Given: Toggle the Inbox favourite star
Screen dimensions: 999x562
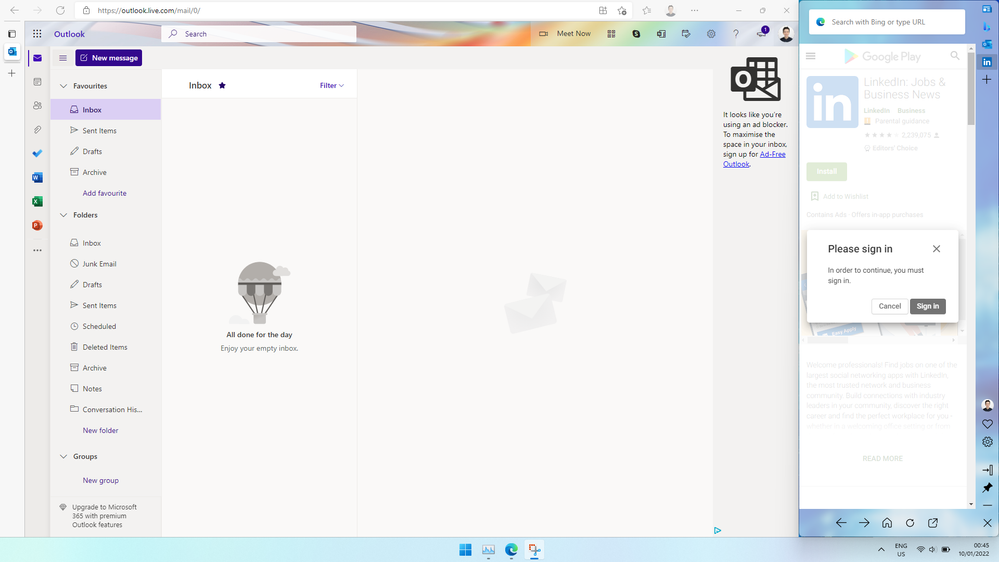Looking at the screenshot, I should (x=222, y=85).
